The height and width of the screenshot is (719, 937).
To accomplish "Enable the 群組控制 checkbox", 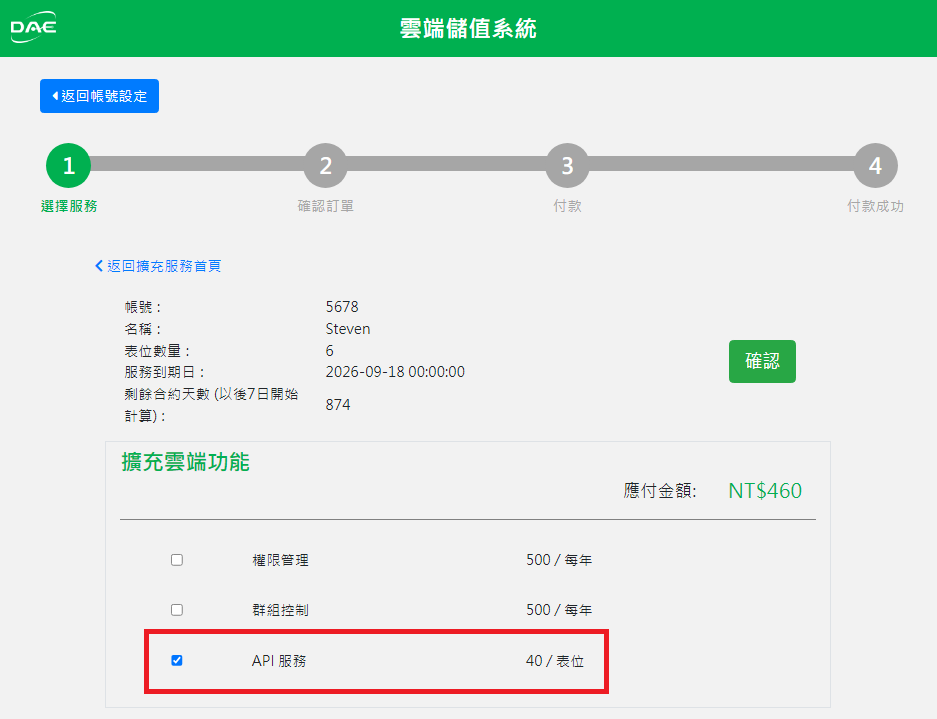I will [177, 609].
